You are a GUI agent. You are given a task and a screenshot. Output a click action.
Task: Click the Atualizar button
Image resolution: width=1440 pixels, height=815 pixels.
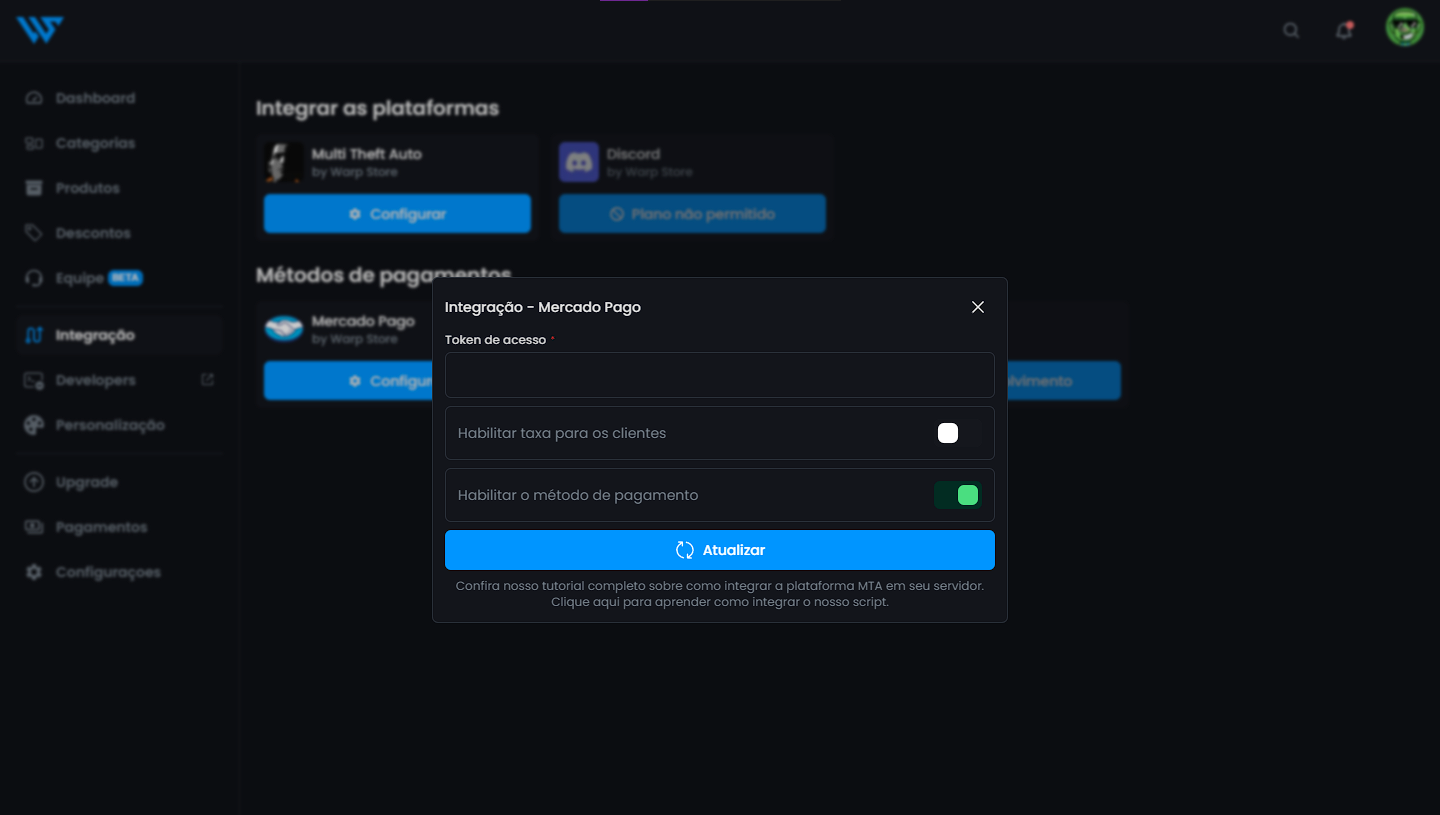[x=720, y=550]
